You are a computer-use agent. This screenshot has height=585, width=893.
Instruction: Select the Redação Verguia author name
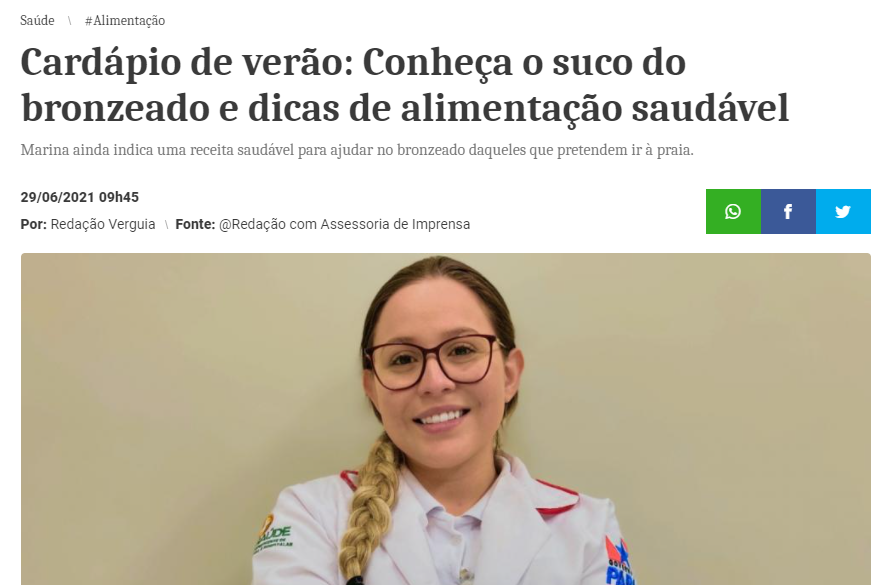pos(103,224)
